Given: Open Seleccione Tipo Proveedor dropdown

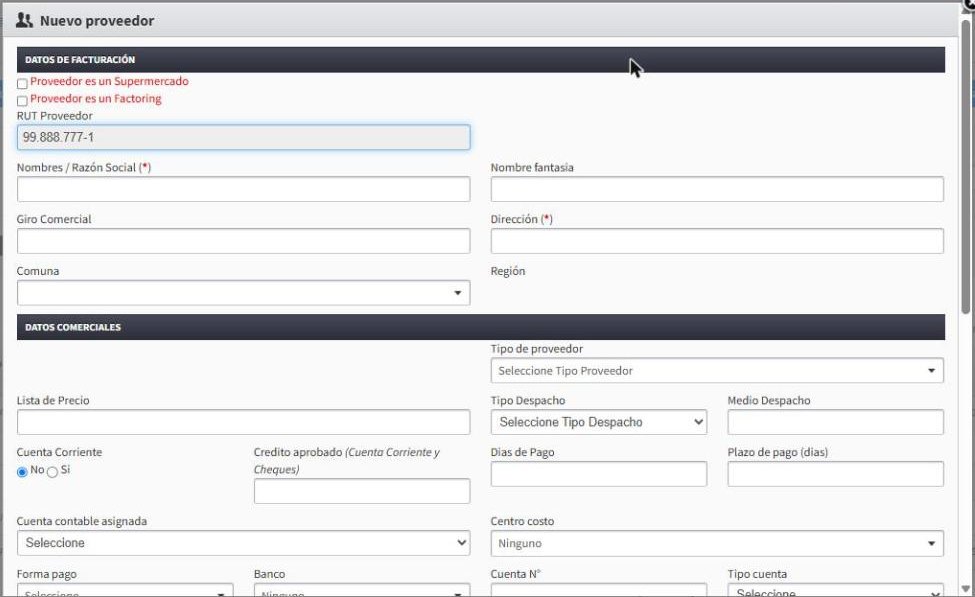Looking at the screenshot, I should pyautogui.click(x=717, y=371).
